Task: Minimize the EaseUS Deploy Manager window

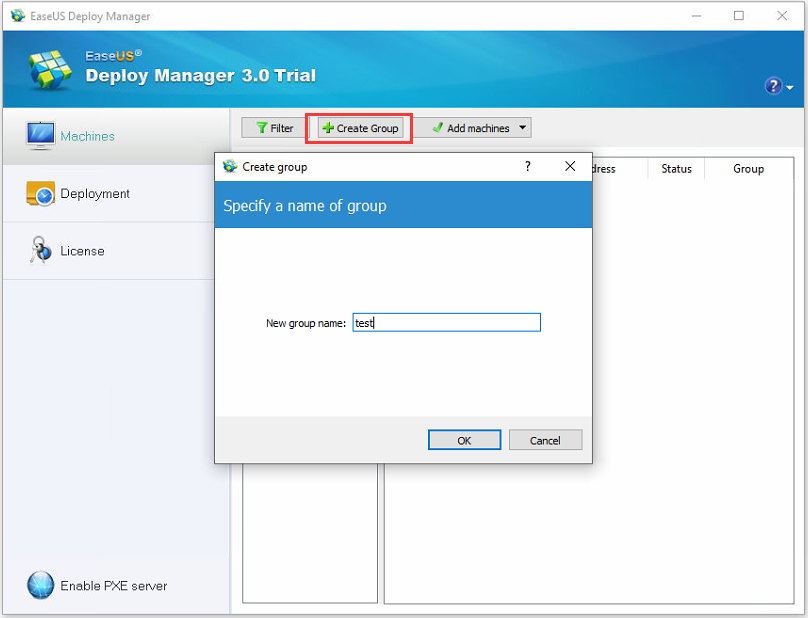Action: pos(696,16)
